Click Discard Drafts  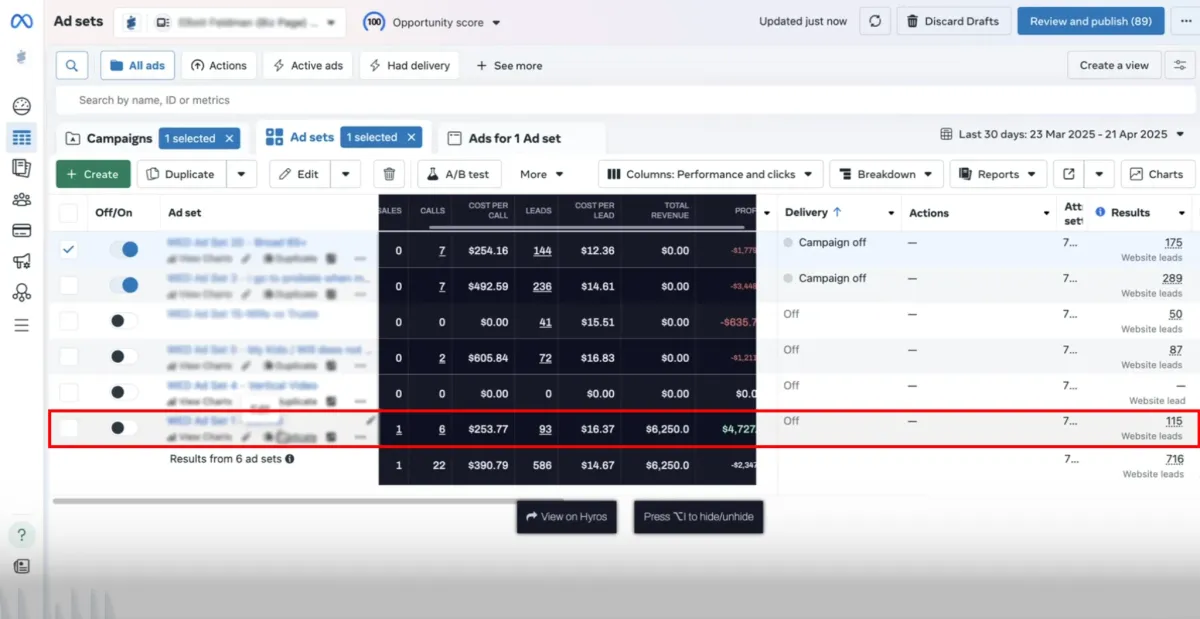(x=953, y=21)
